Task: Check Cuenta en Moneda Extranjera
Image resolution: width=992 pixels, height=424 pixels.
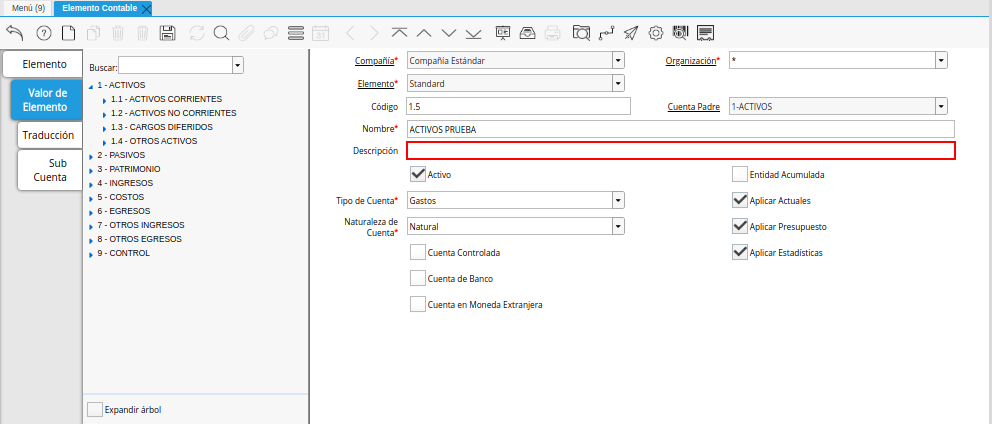Action: pyautogui.click(x=418, y=304)
